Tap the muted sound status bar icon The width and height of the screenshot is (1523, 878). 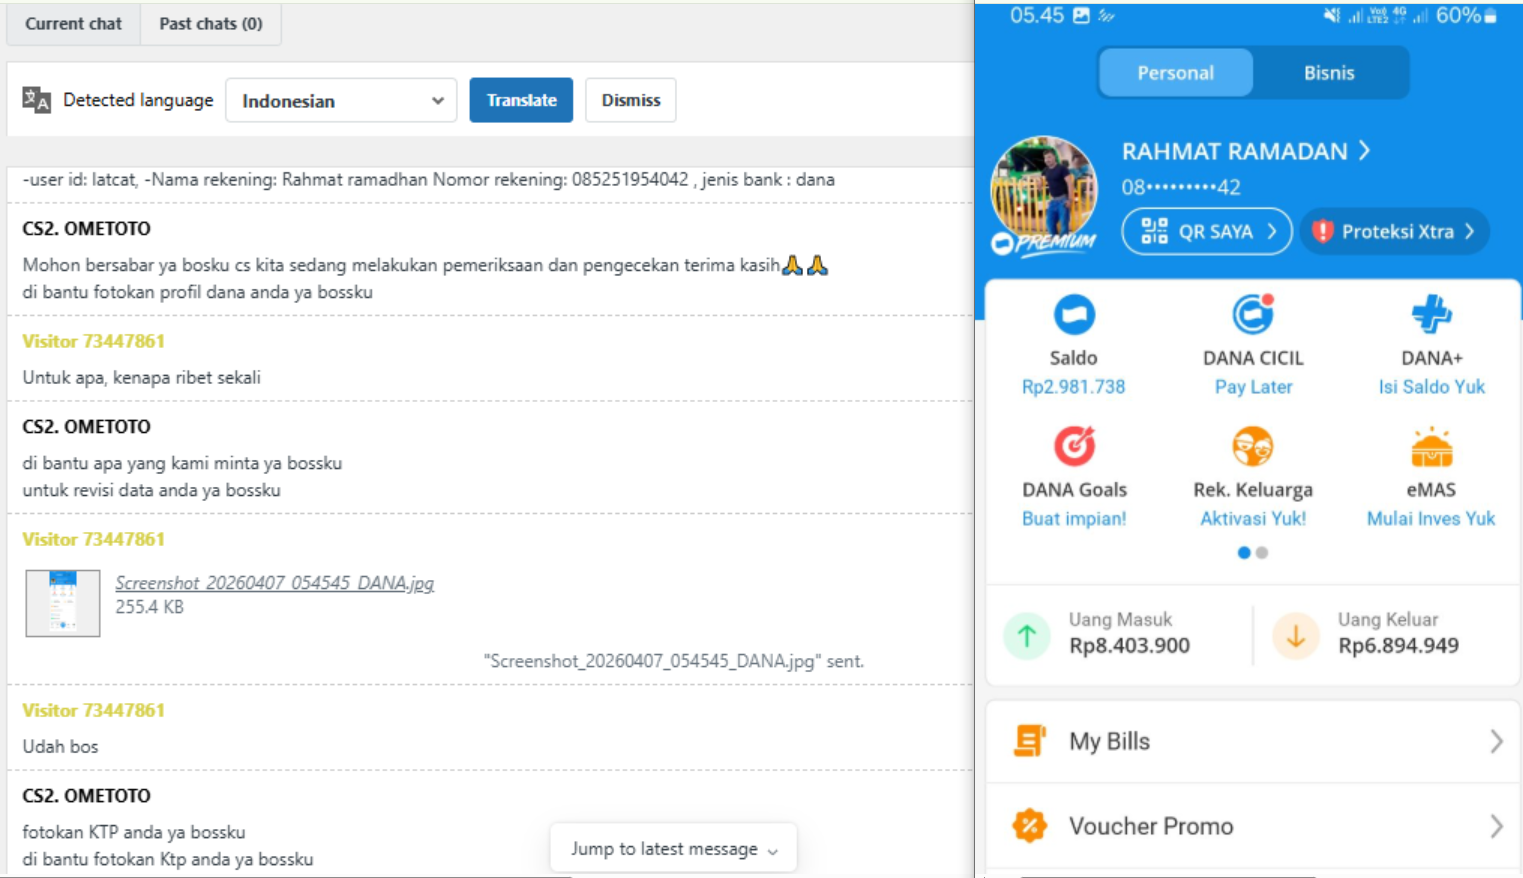[x=1331, y=15]
